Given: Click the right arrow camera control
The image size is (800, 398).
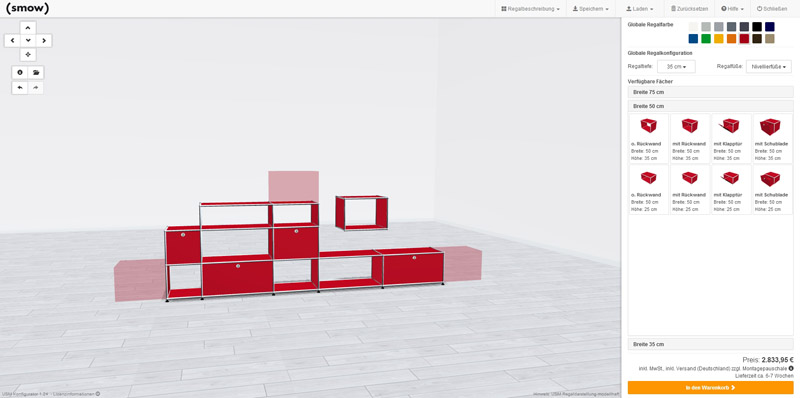Looking at the screenshot, I should 44,40.
